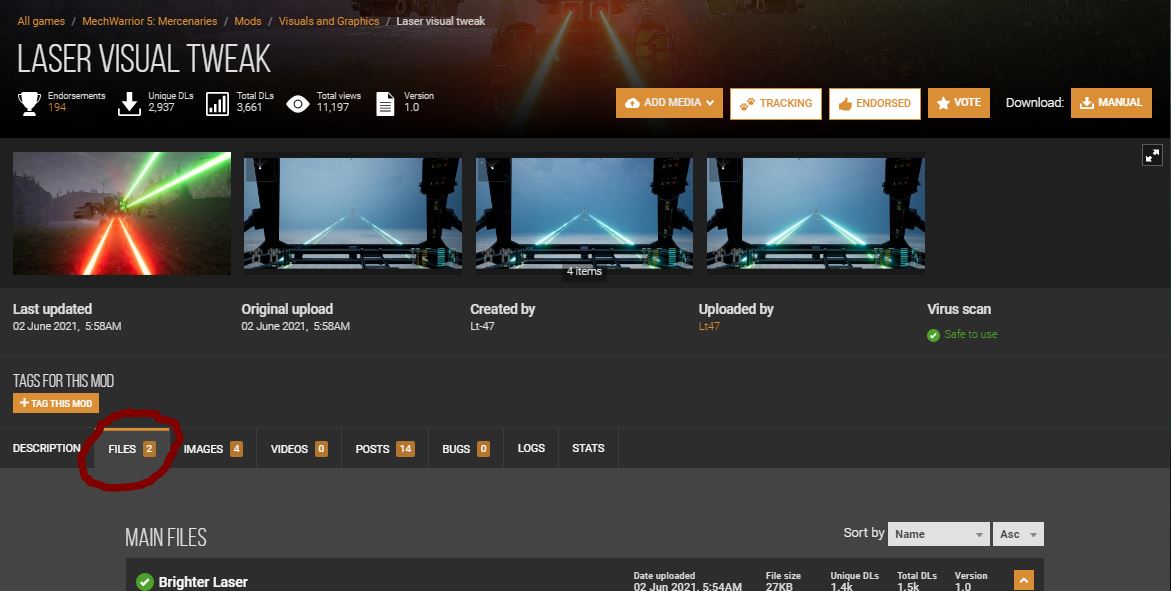Screen dimensions: 1171x591
Task: Open the third cockpit laser thumbnail
Action: click(x=584, y=213)
